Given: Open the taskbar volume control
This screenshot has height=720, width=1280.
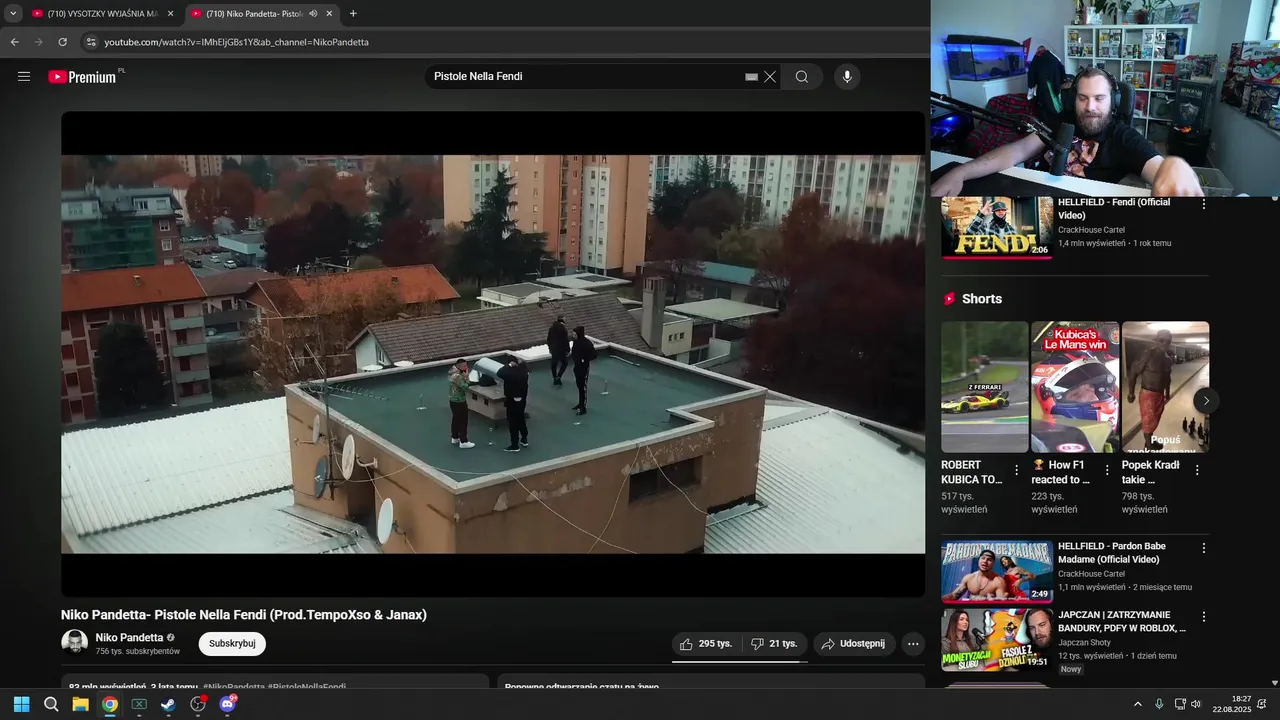Looking at the screenshot, I should [1195, 704].
